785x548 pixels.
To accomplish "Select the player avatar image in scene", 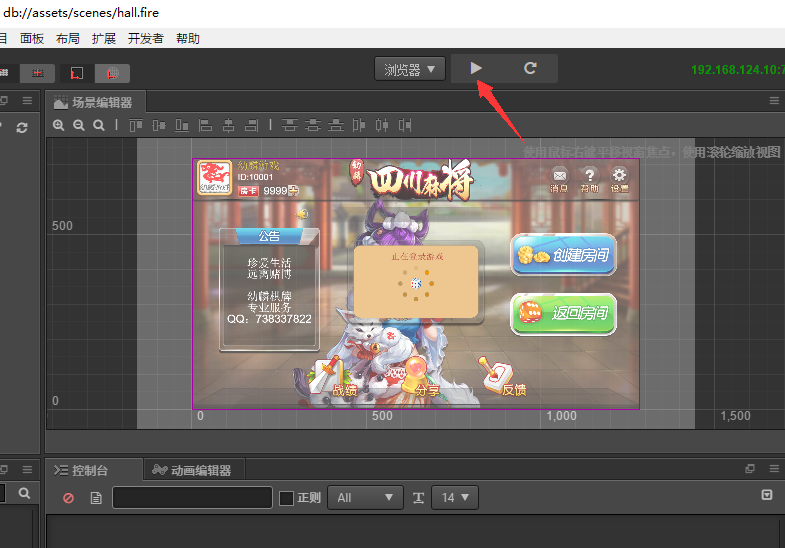I will 215,178.
